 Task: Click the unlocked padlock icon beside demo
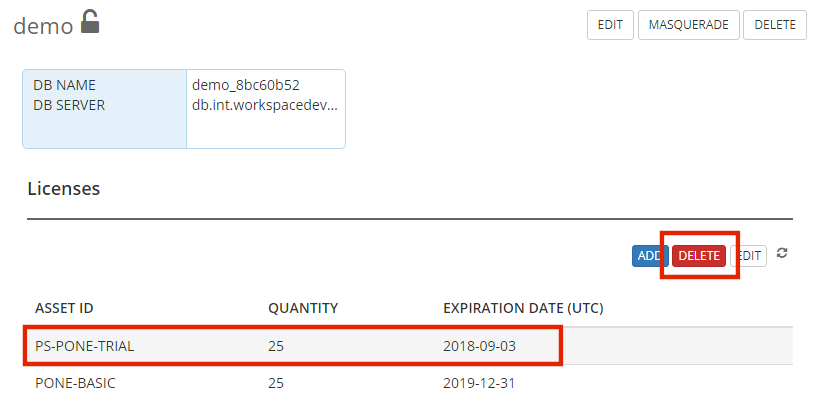click(x=90, y=22)
